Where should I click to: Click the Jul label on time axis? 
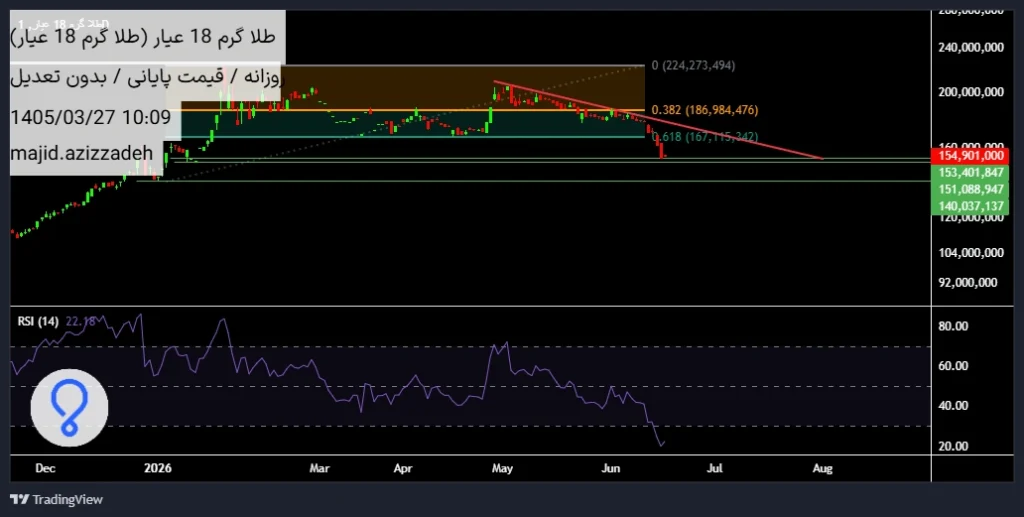716,469
